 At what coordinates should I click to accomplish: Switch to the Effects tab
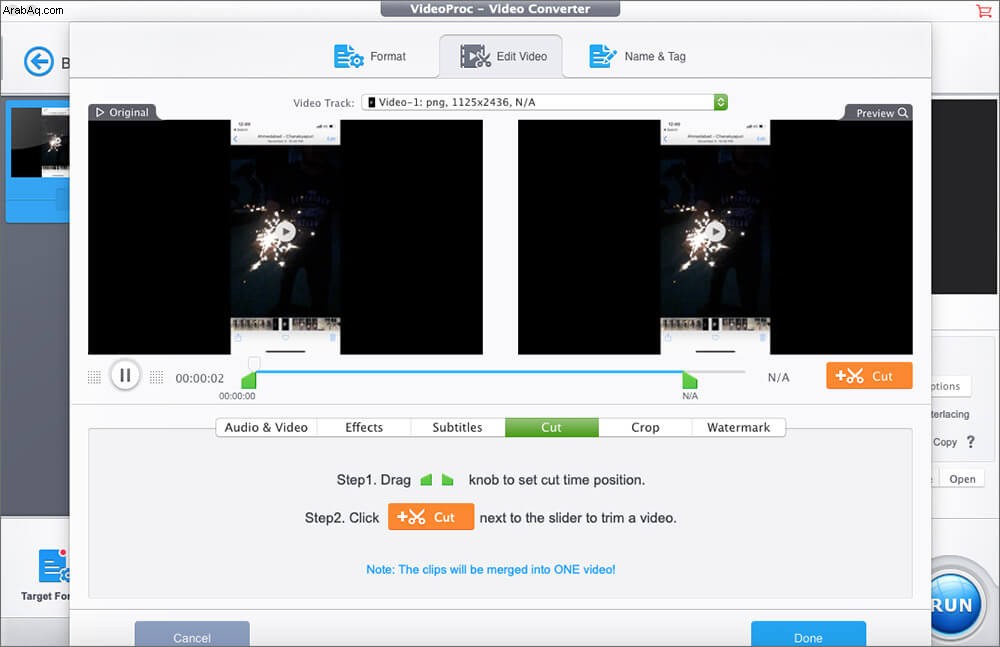coord(364,428)
